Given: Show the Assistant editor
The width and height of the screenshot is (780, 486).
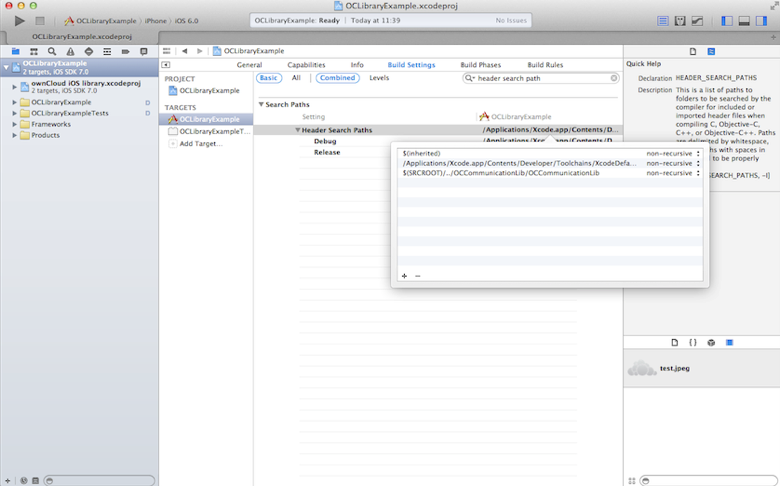Looking at the screenshot, I should coord(679,20).
